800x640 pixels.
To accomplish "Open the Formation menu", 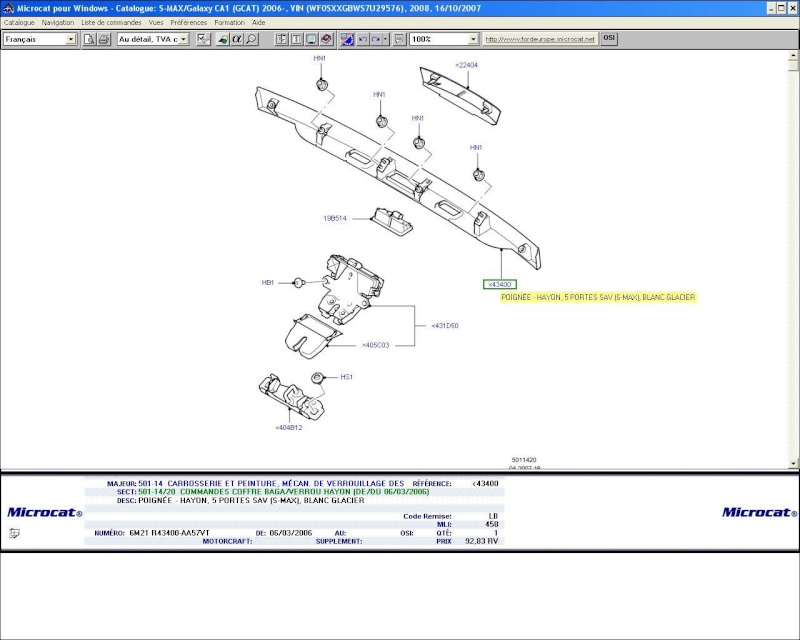I will (x=230, y=22).
